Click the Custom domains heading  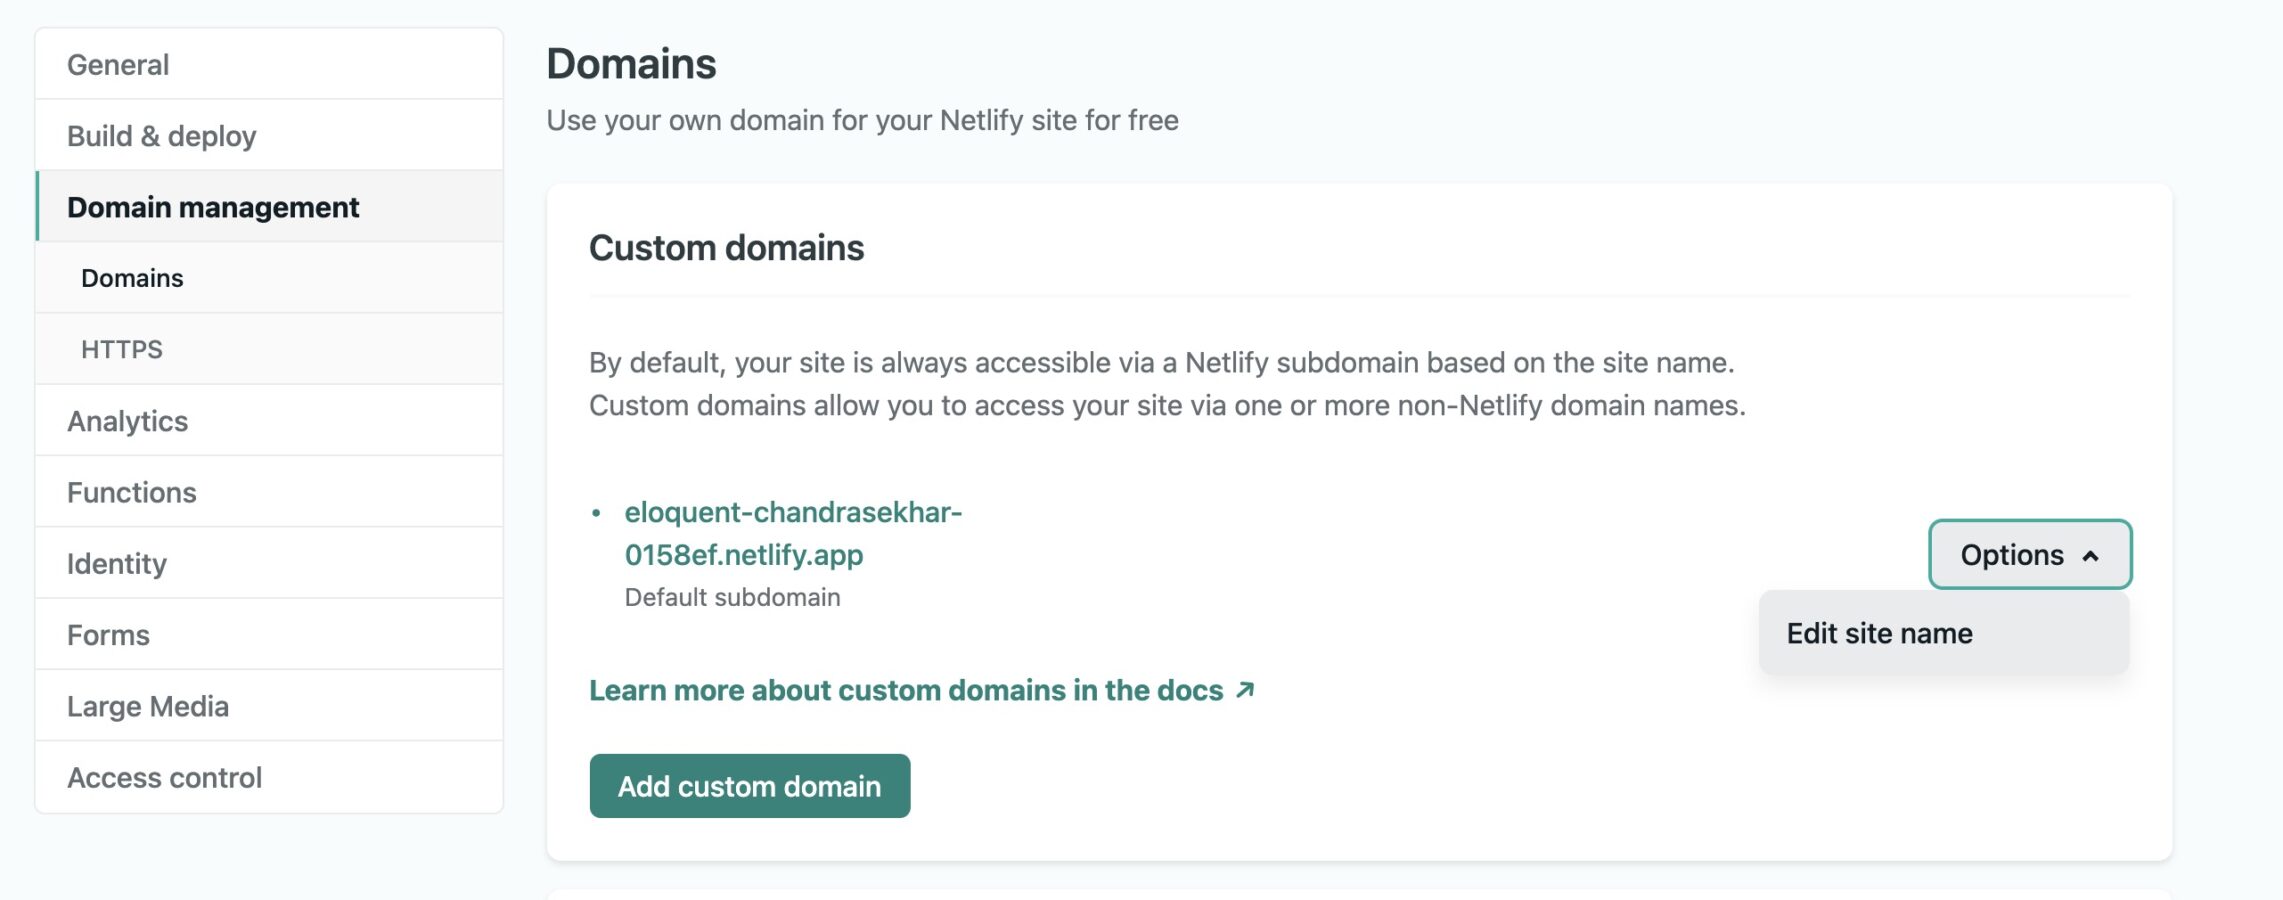tap(726, 248)
